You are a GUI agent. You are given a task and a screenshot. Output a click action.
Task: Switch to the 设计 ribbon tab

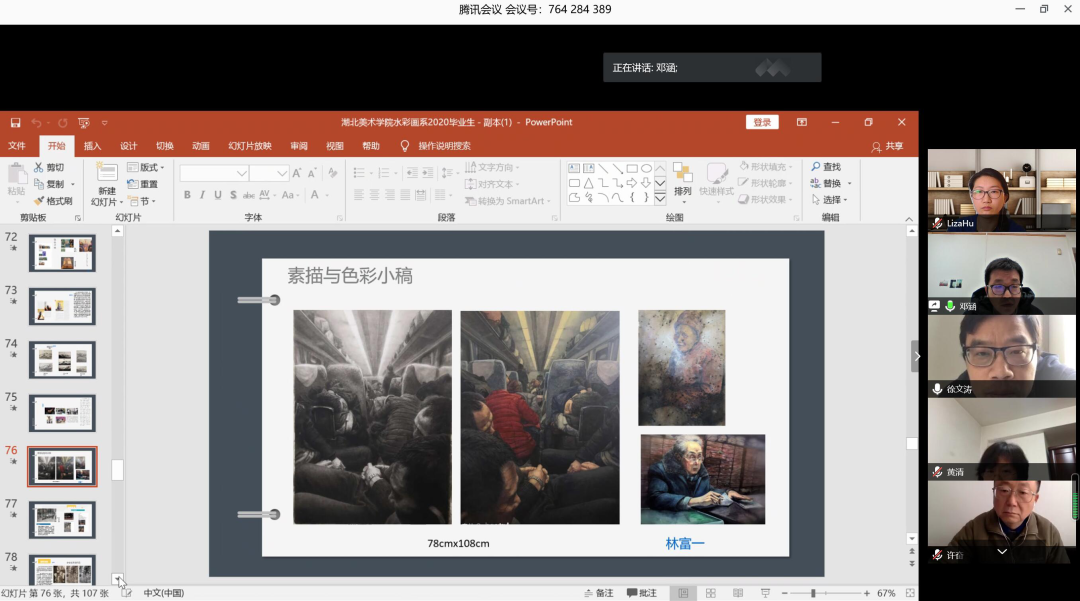(129, 146)
